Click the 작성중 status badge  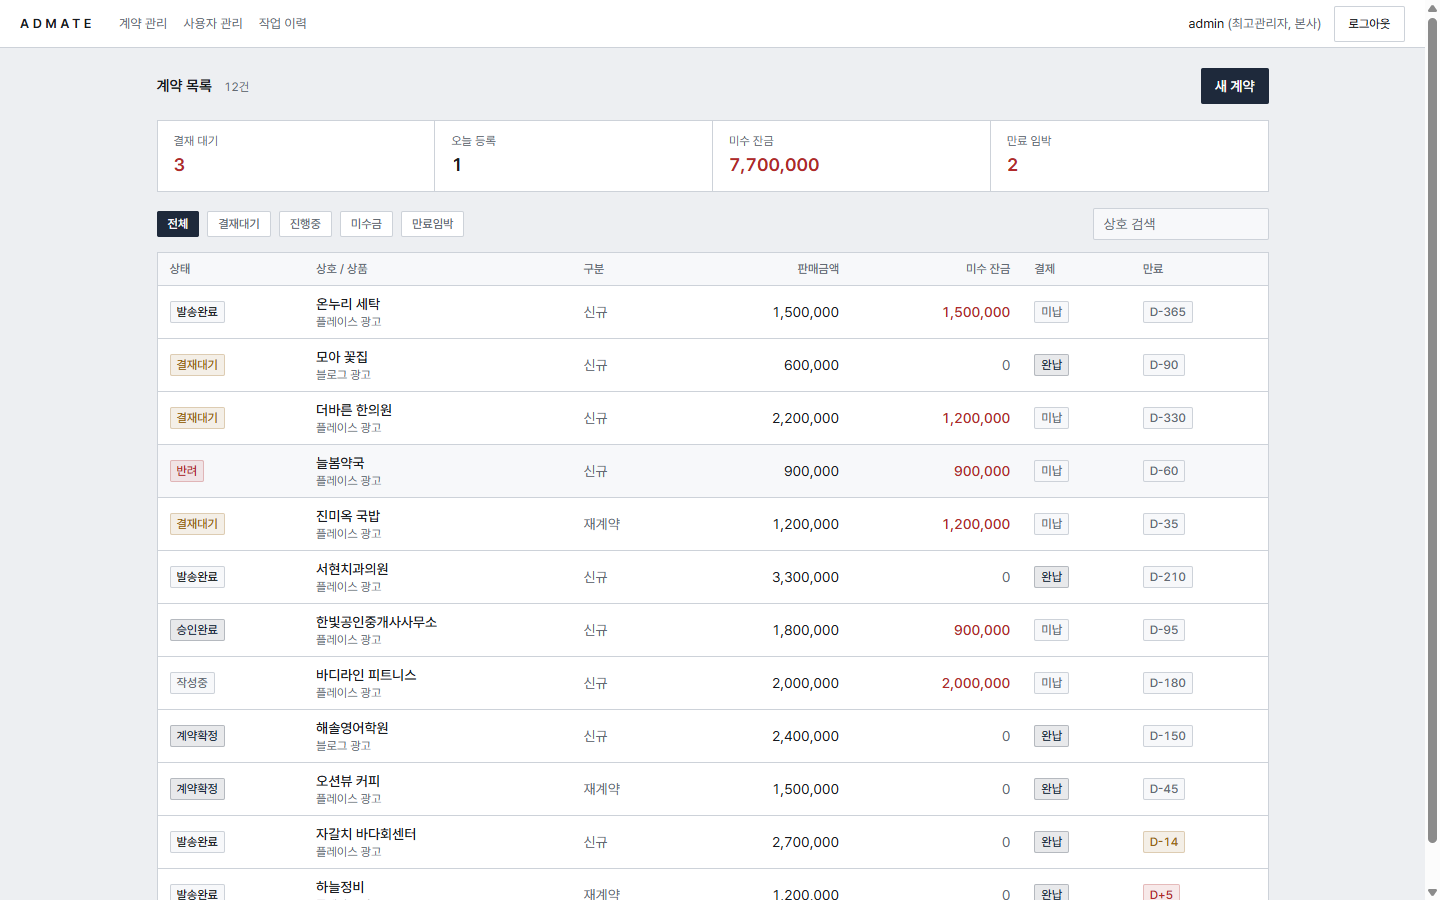[192, 683]
